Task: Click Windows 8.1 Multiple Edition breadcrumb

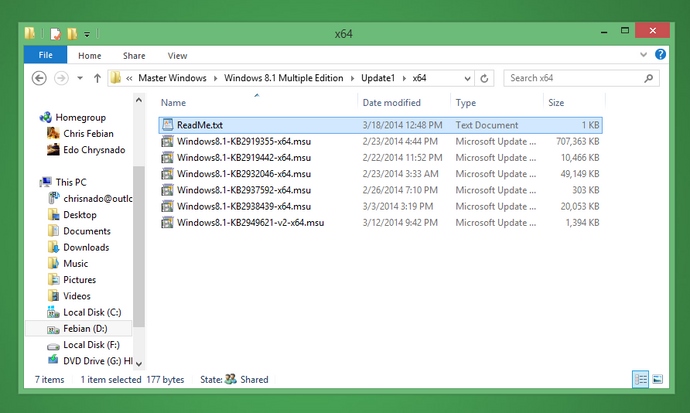Action: click(x=283, y=78)
